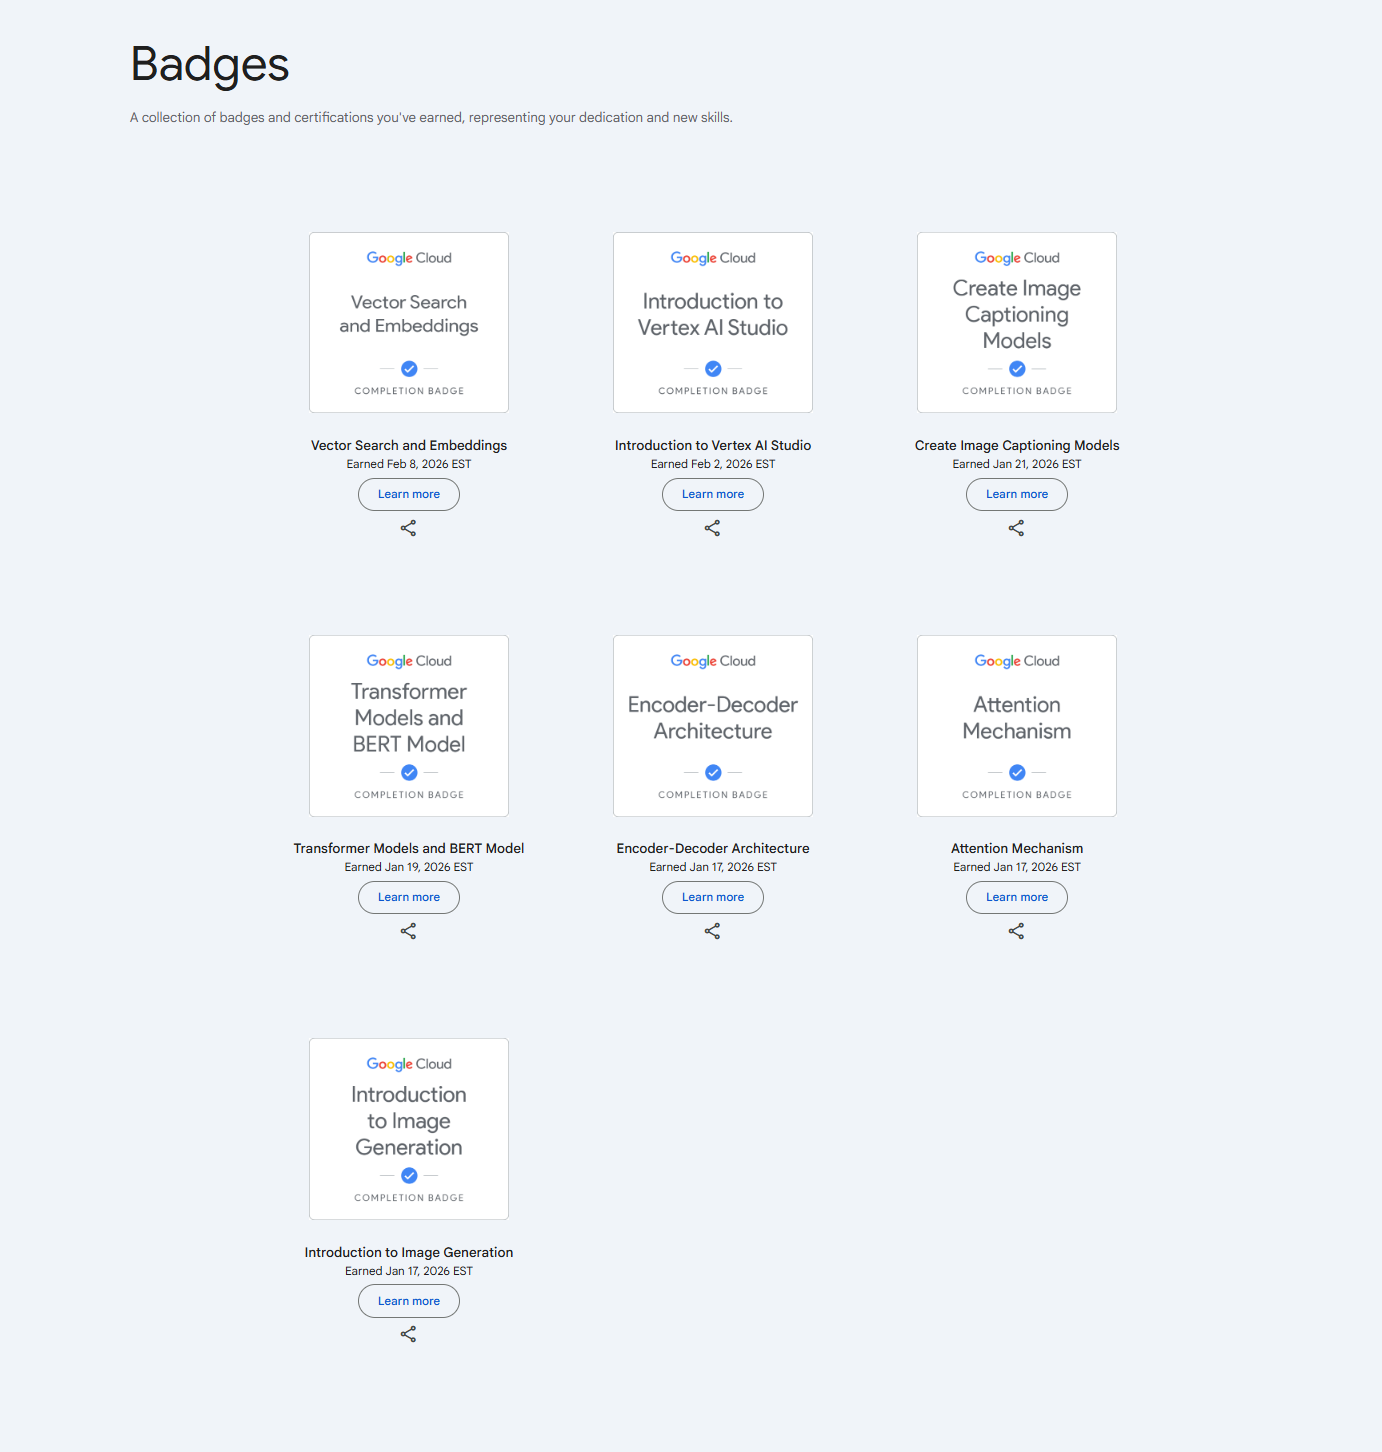Share the Create Image Captioning Models badge
The image size is (1382, 1452).
(1016, 528)
